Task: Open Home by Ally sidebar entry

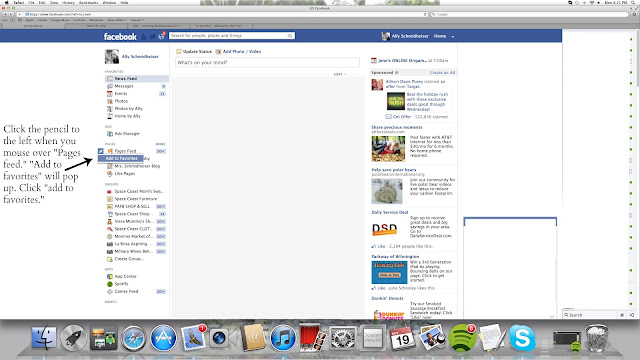Action: point(127,116)
